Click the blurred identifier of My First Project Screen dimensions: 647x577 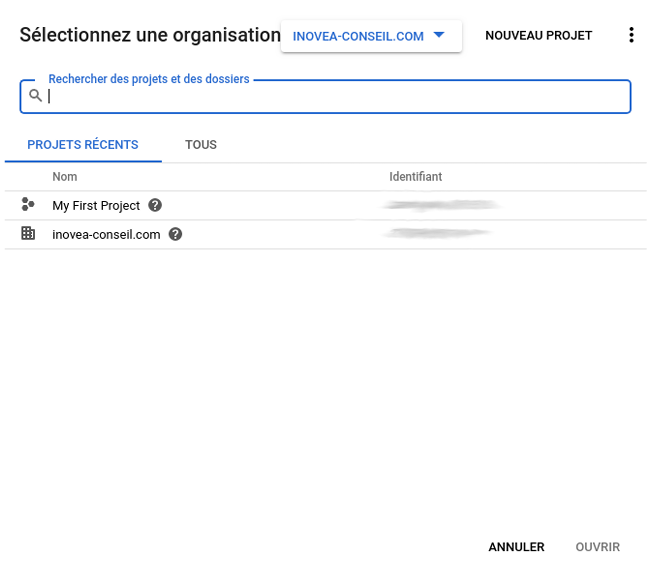tap(441, 205)
